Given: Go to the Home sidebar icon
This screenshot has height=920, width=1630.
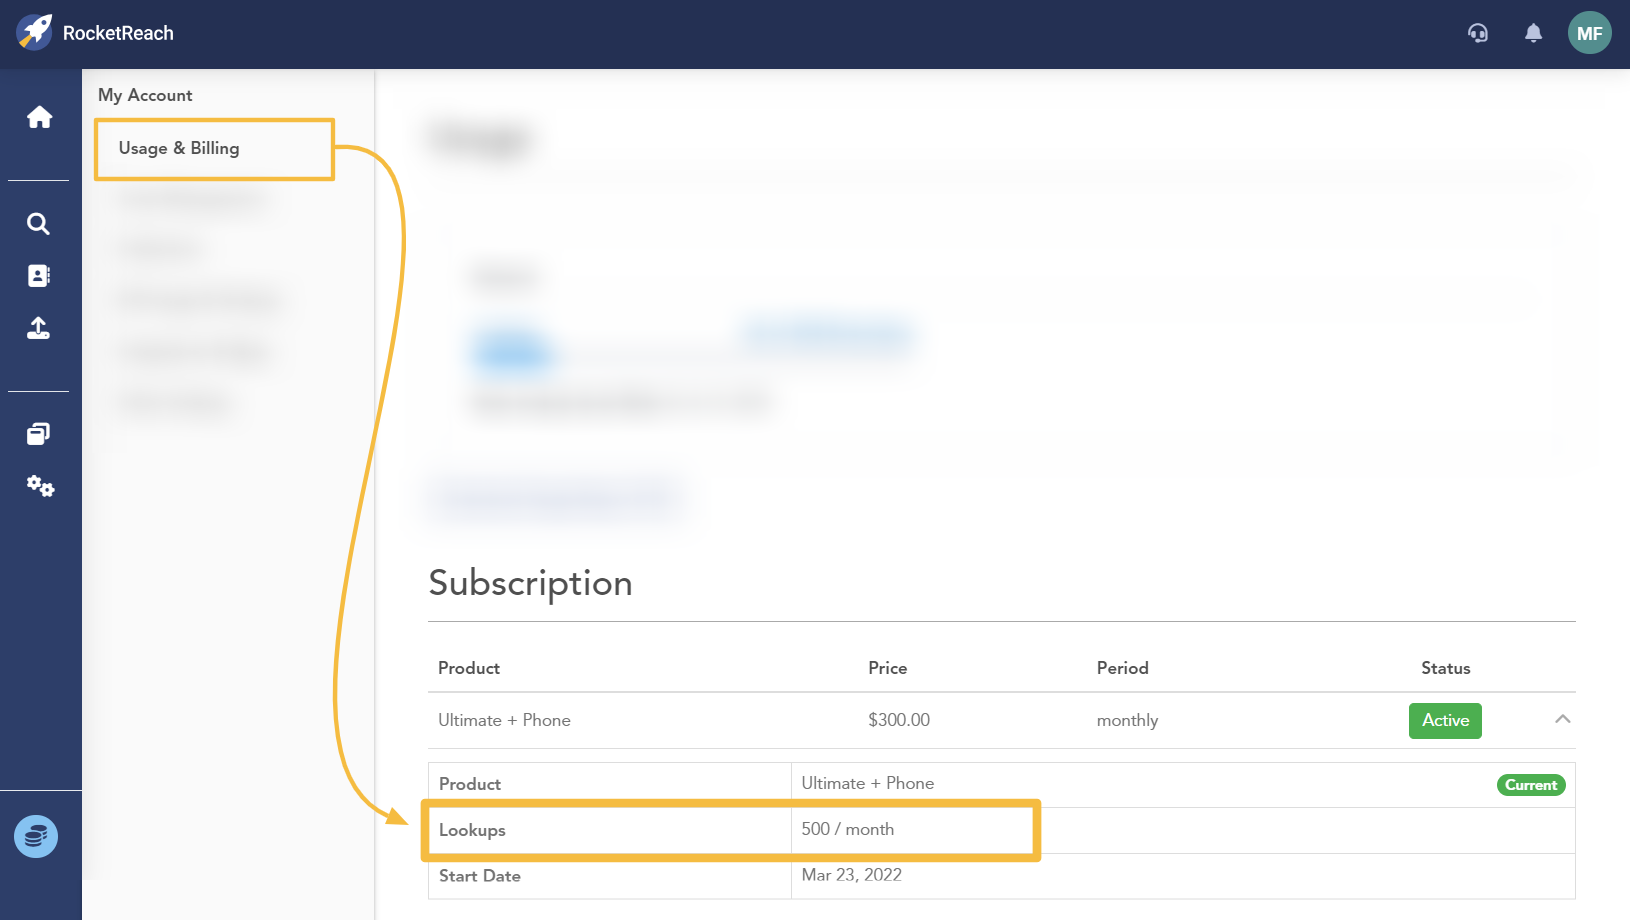Looking at the screenshot, I should click(x=40, y=117).
